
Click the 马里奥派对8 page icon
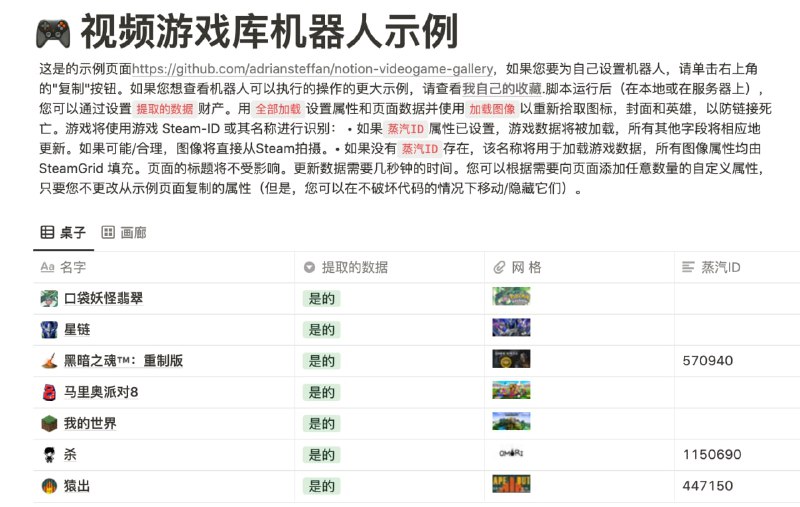(x=49, y=392)
